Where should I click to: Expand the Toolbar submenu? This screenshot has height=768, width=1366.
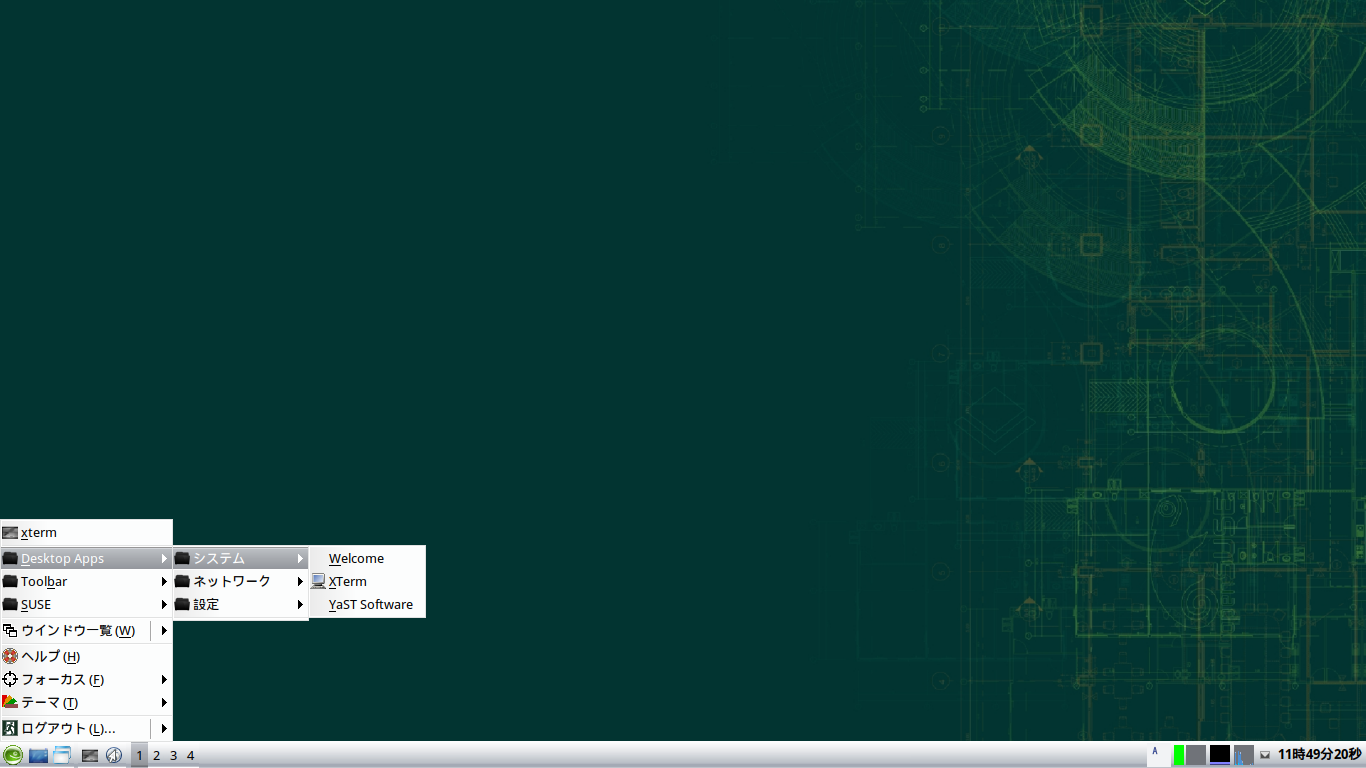coord(86,582)
